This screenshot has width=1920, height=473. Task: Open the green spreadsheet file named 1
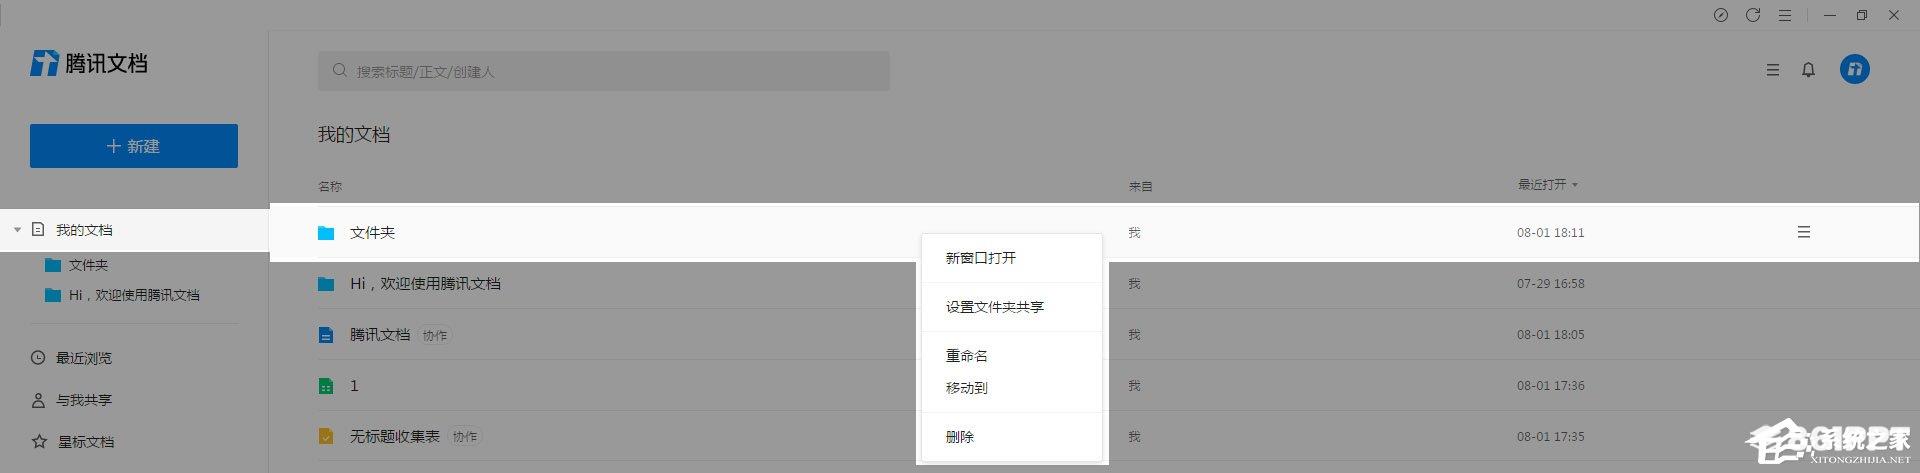[353, 385]
